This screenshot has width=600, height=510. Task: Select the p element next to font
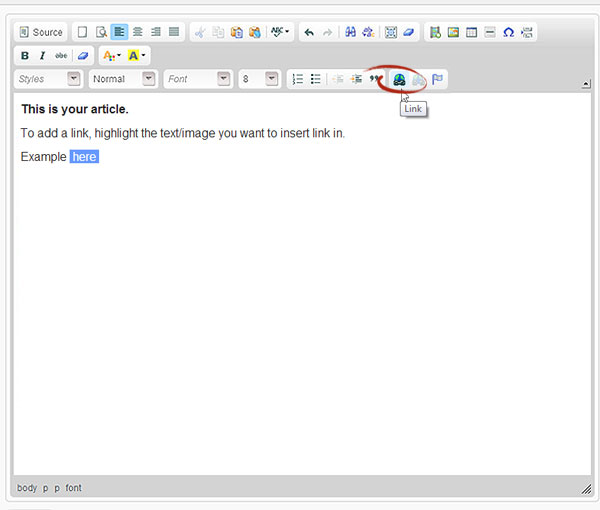57,488
